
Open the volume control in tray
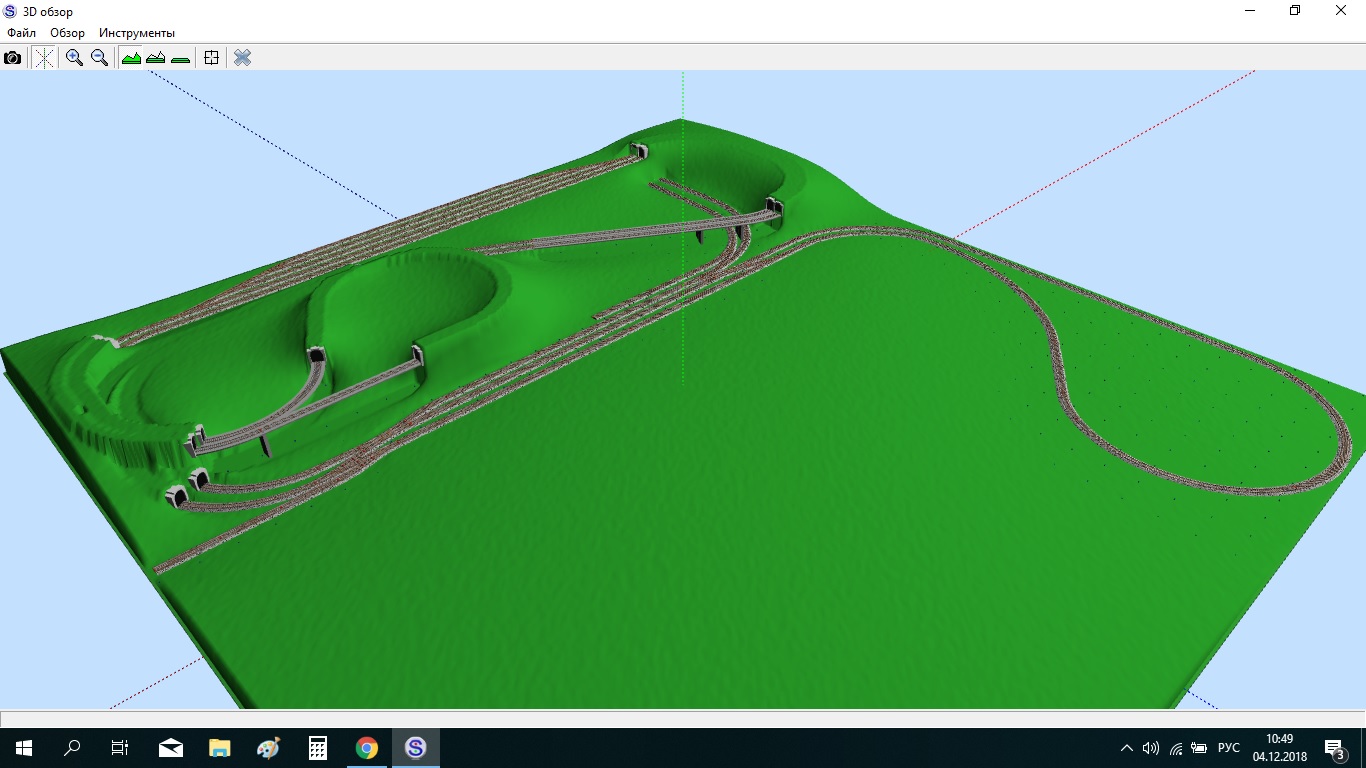[x=1151, y=748]
